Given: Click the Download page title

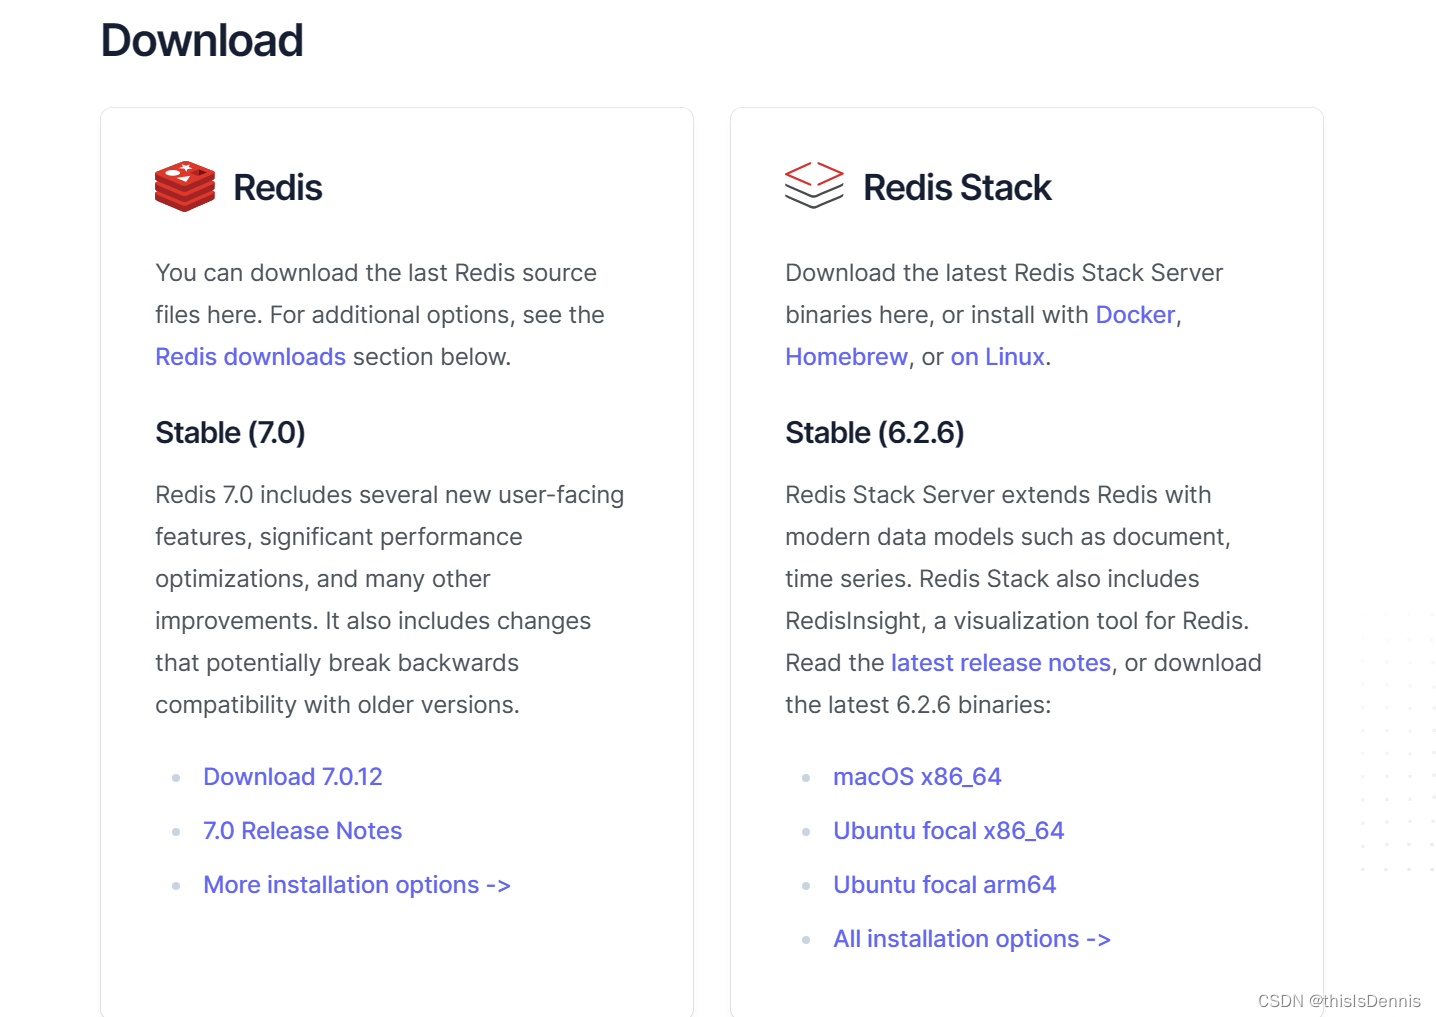Looking at the screenshot, I should pos(202,41).
